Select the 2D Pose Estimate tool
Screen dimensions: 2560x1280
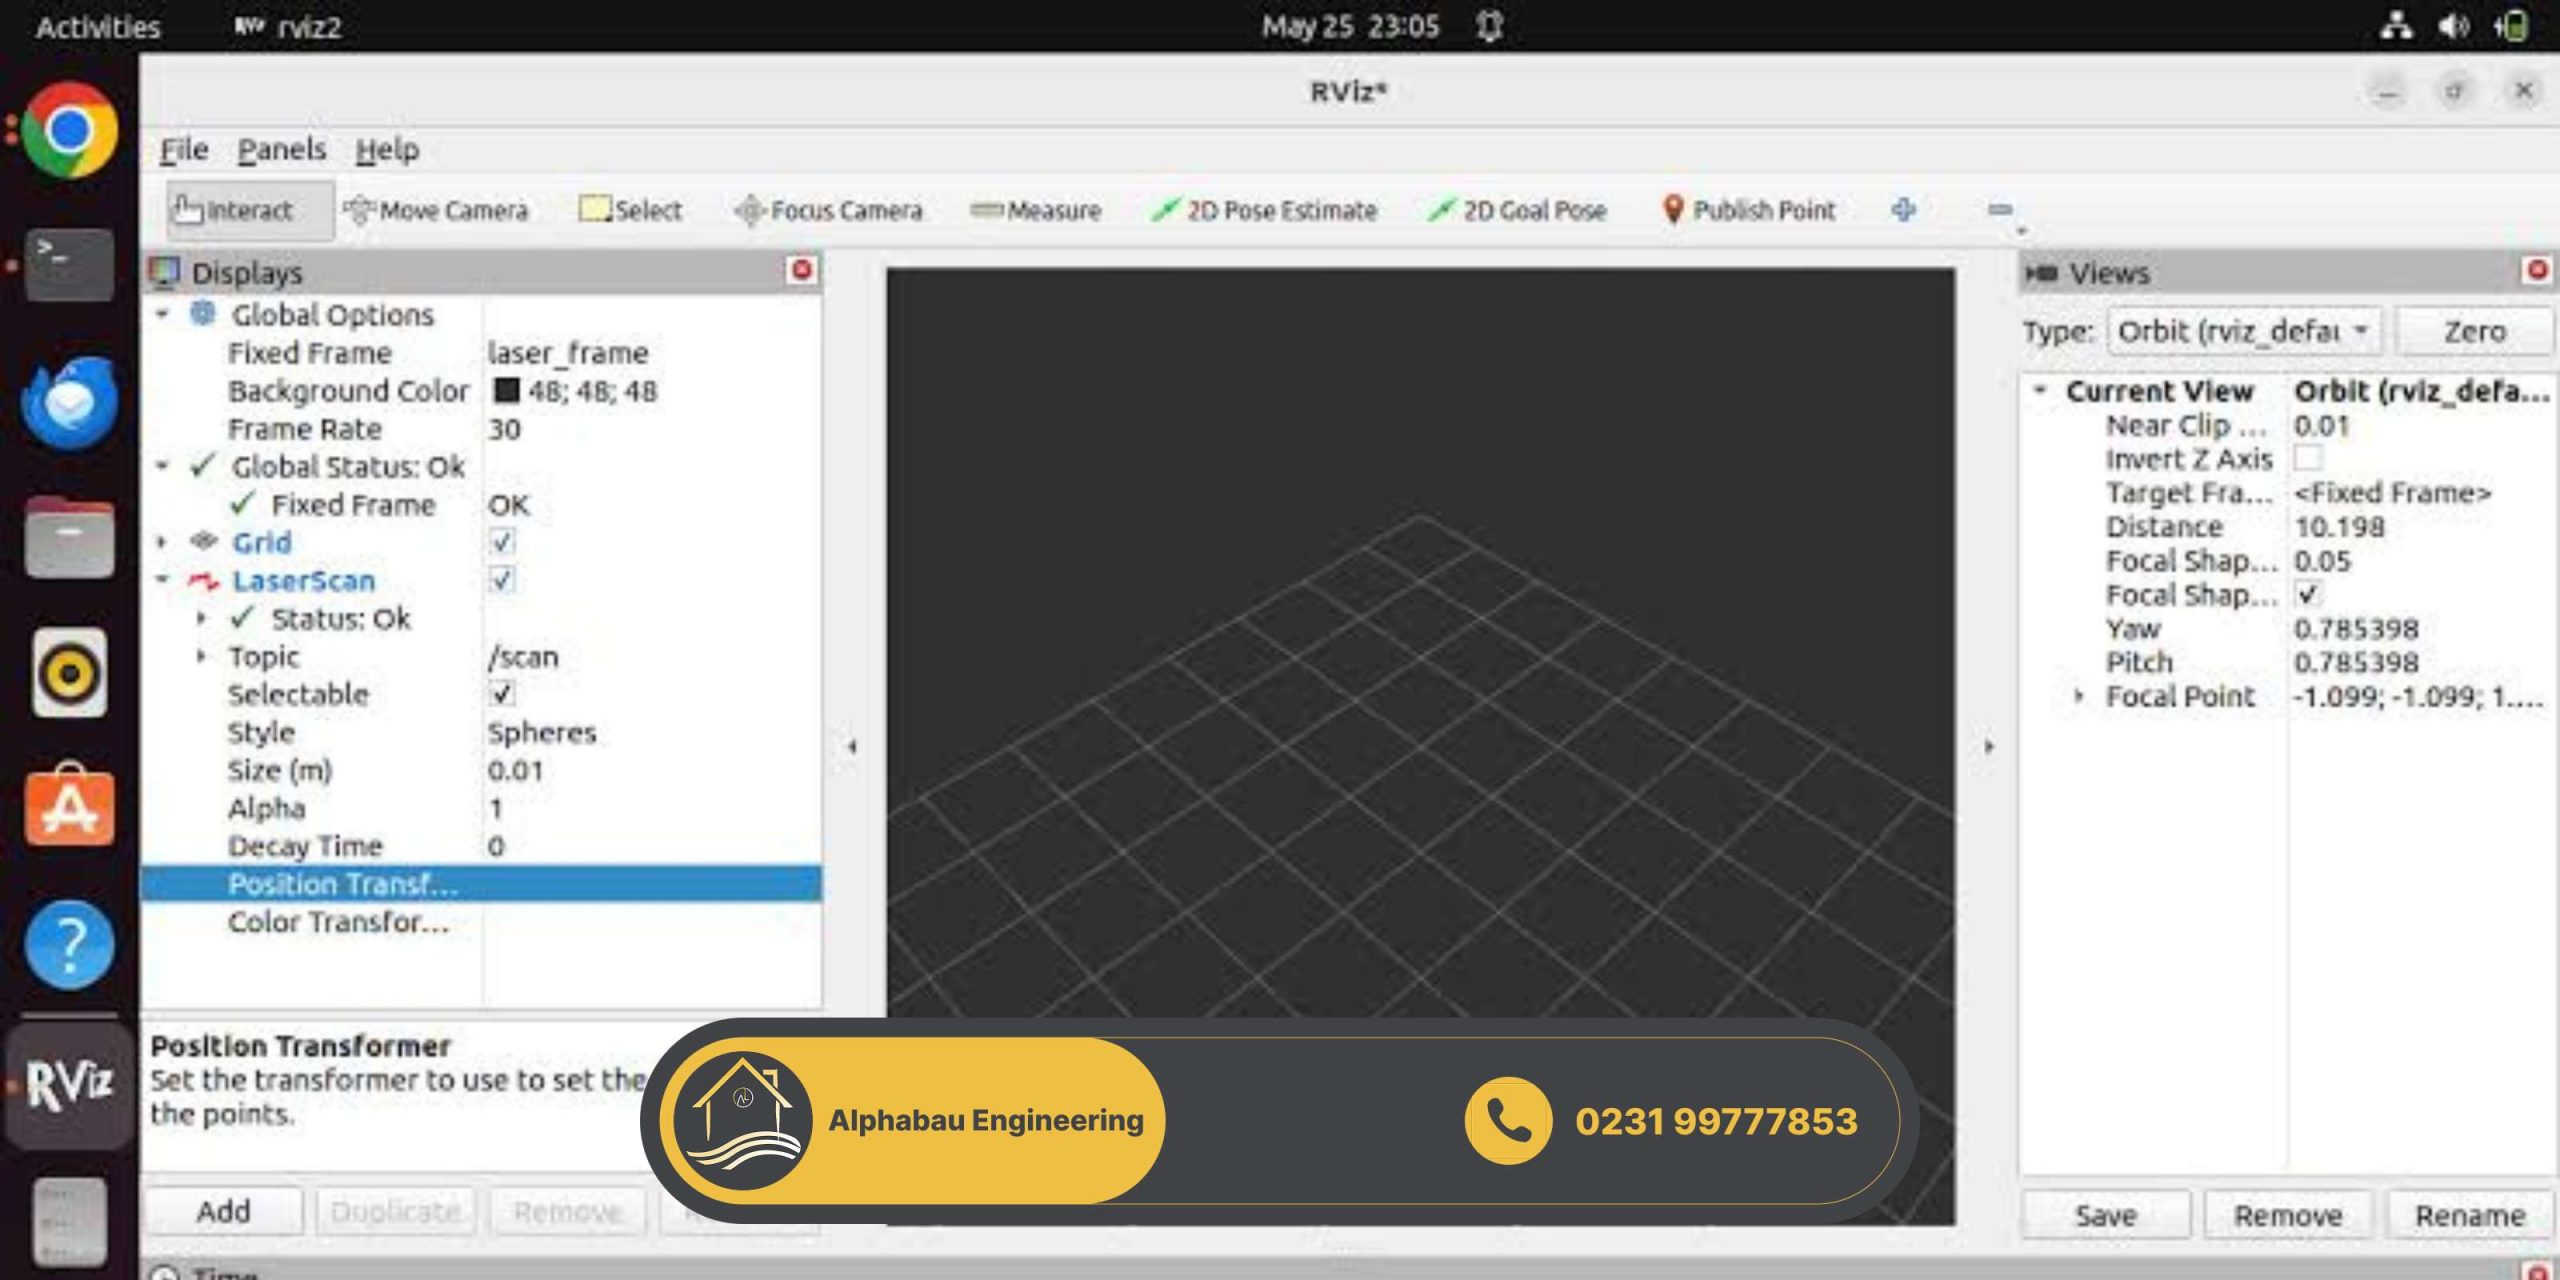[1264, 210]
